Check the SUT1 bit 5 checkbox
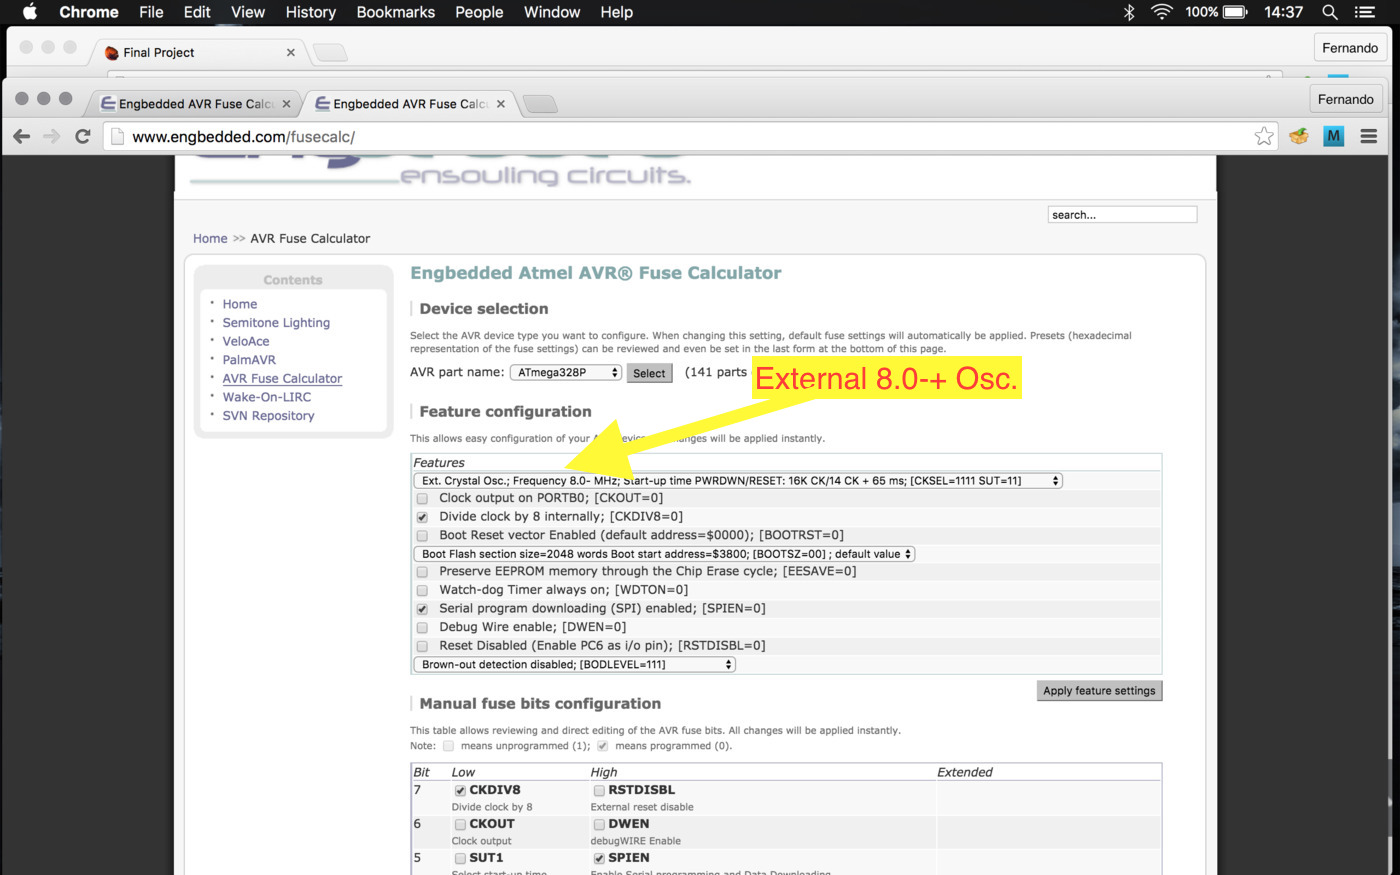The height and width of the screenshot is (875, 1400). 460,858
